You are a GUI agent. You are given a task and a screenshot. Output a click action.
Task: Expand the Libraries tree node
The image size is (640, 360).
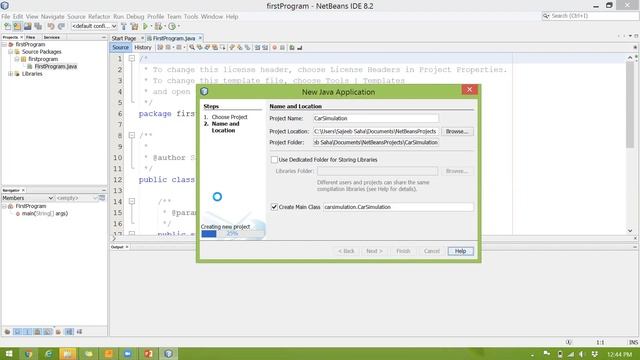(11, 74)
